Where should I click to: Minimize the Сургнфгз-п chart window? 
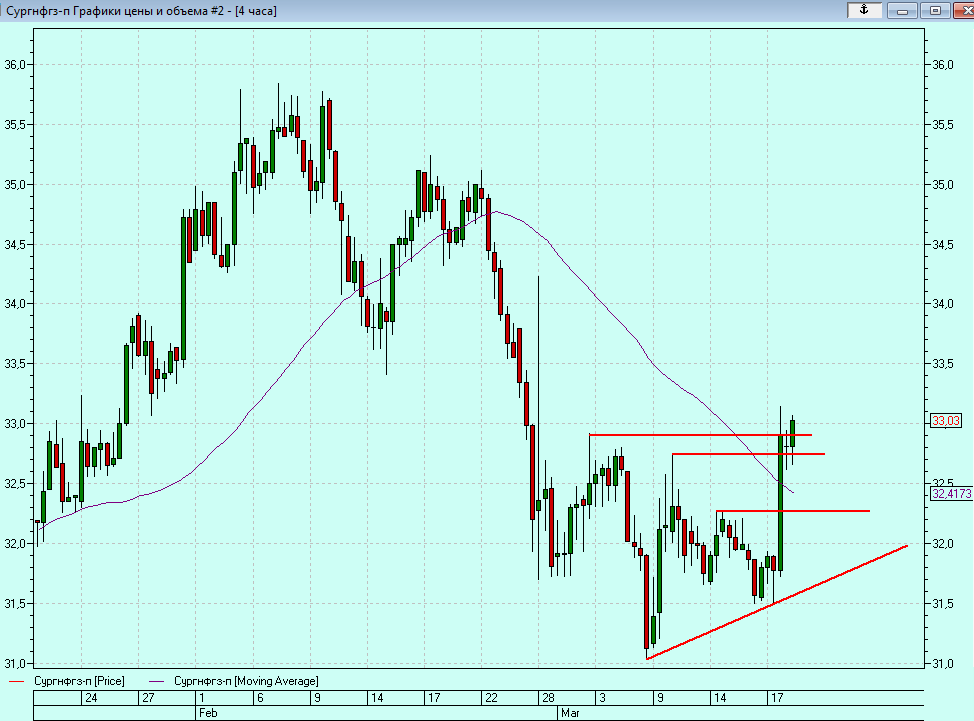click(902, 10)
